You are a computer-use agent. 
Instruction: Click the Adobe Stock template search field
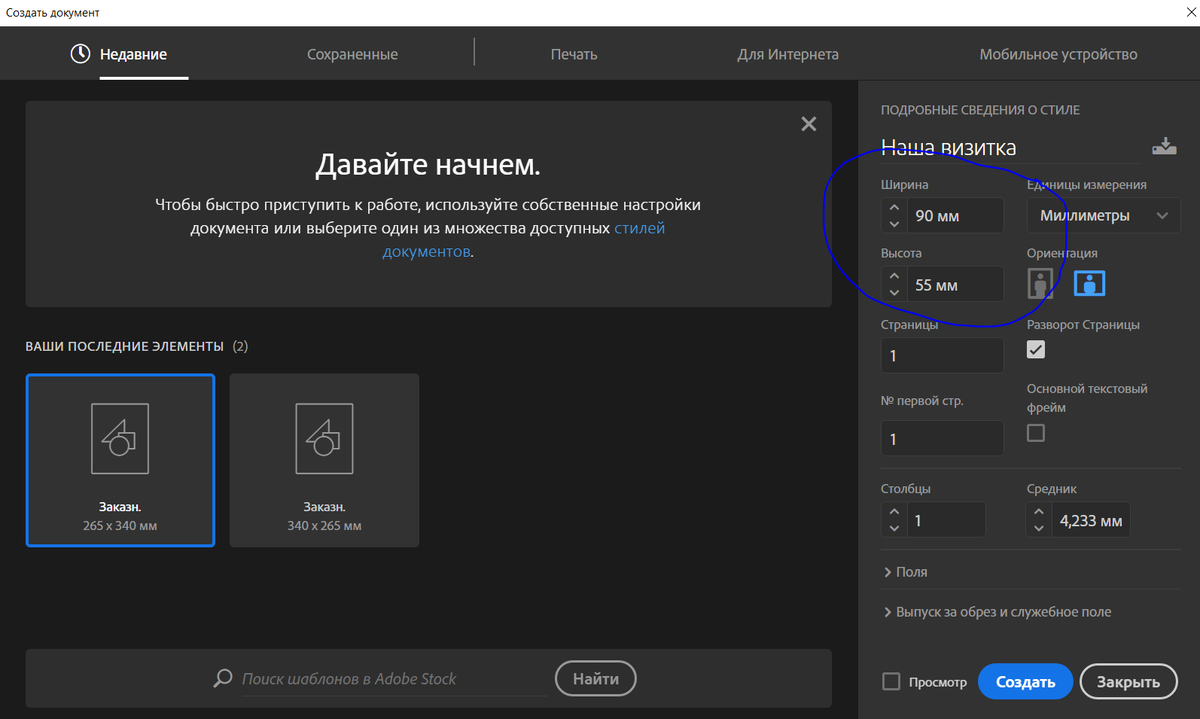(x=395, y=679)
